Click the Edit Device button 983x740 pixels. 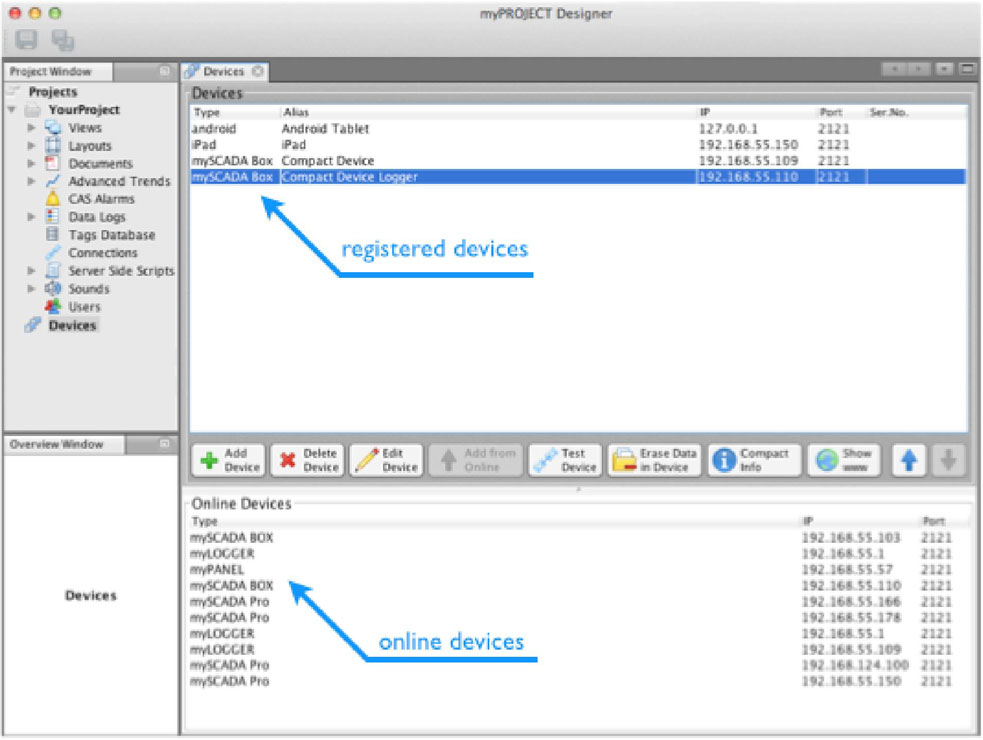(387, 460)
